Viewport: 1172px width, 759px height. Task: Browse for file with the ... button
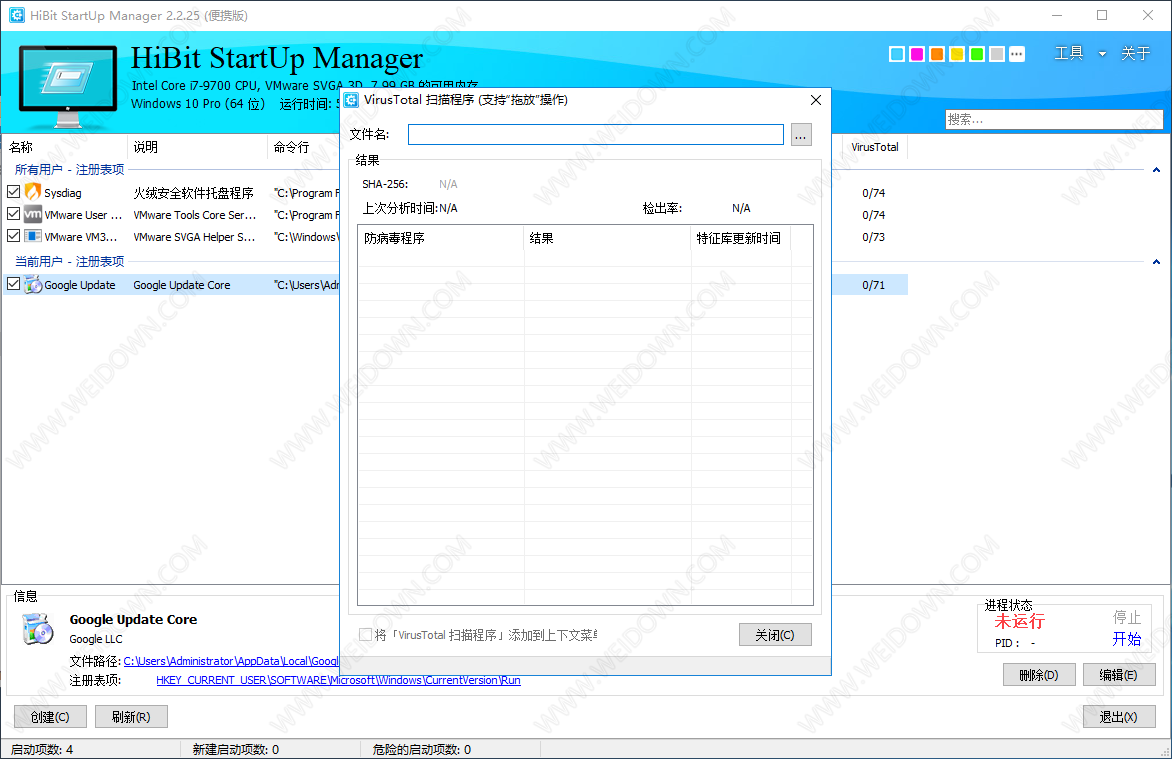[801, 135]
